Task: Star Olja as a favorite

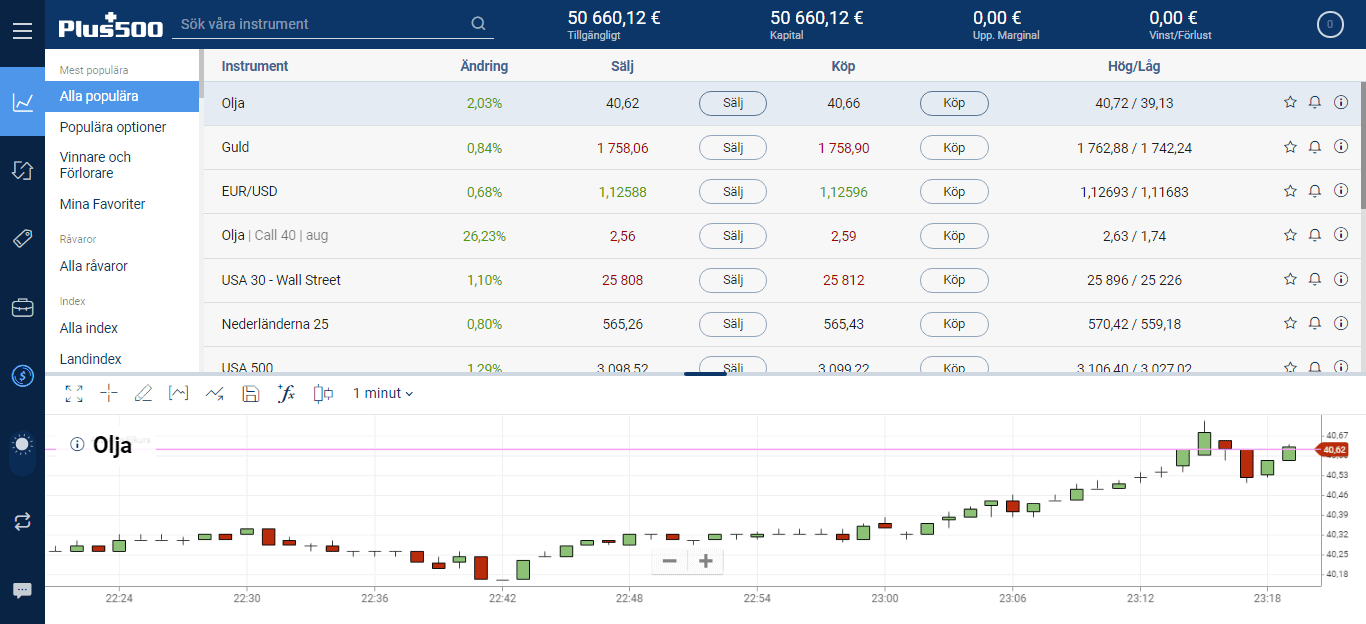Action: coord(1290,103)
